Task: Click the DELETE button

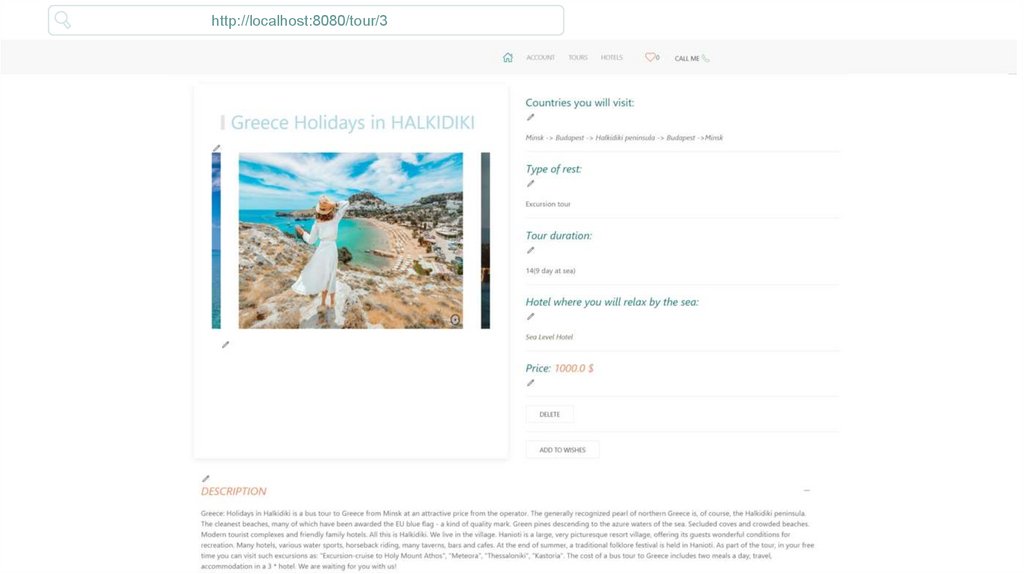Action: 550,414
